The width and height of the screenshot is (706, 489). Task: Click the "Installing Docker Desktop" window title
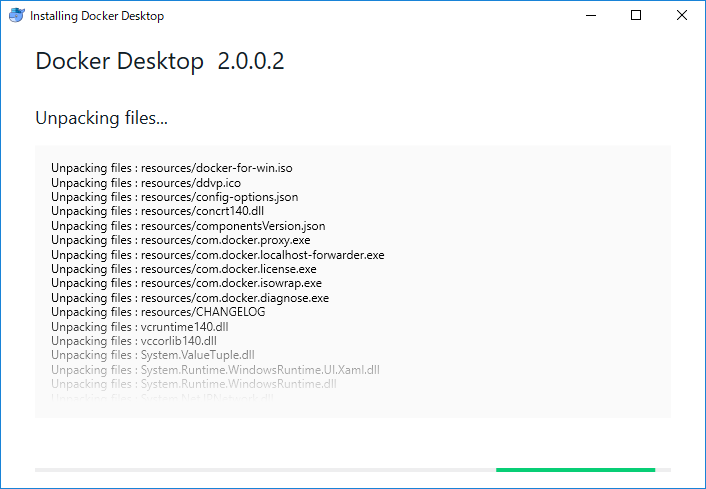(97, 16)
